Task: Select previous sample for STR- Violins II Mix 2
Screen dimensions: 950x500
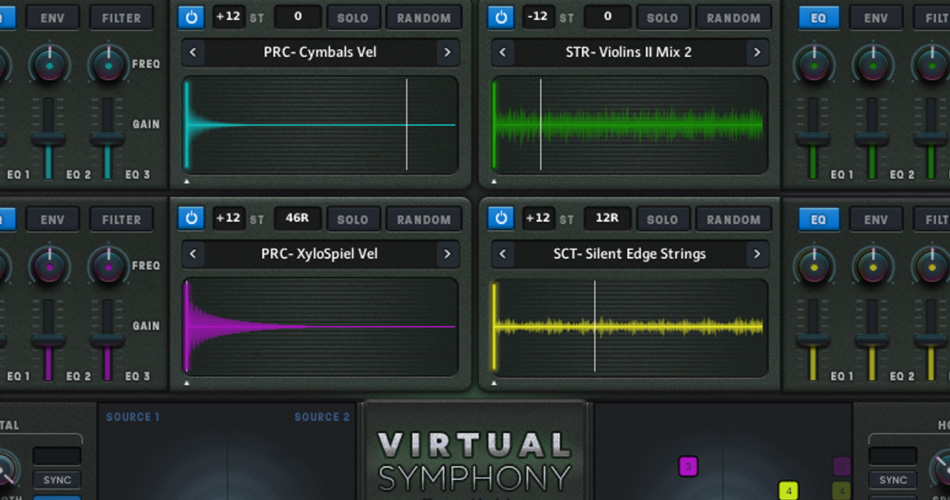Action: (502, 53)
